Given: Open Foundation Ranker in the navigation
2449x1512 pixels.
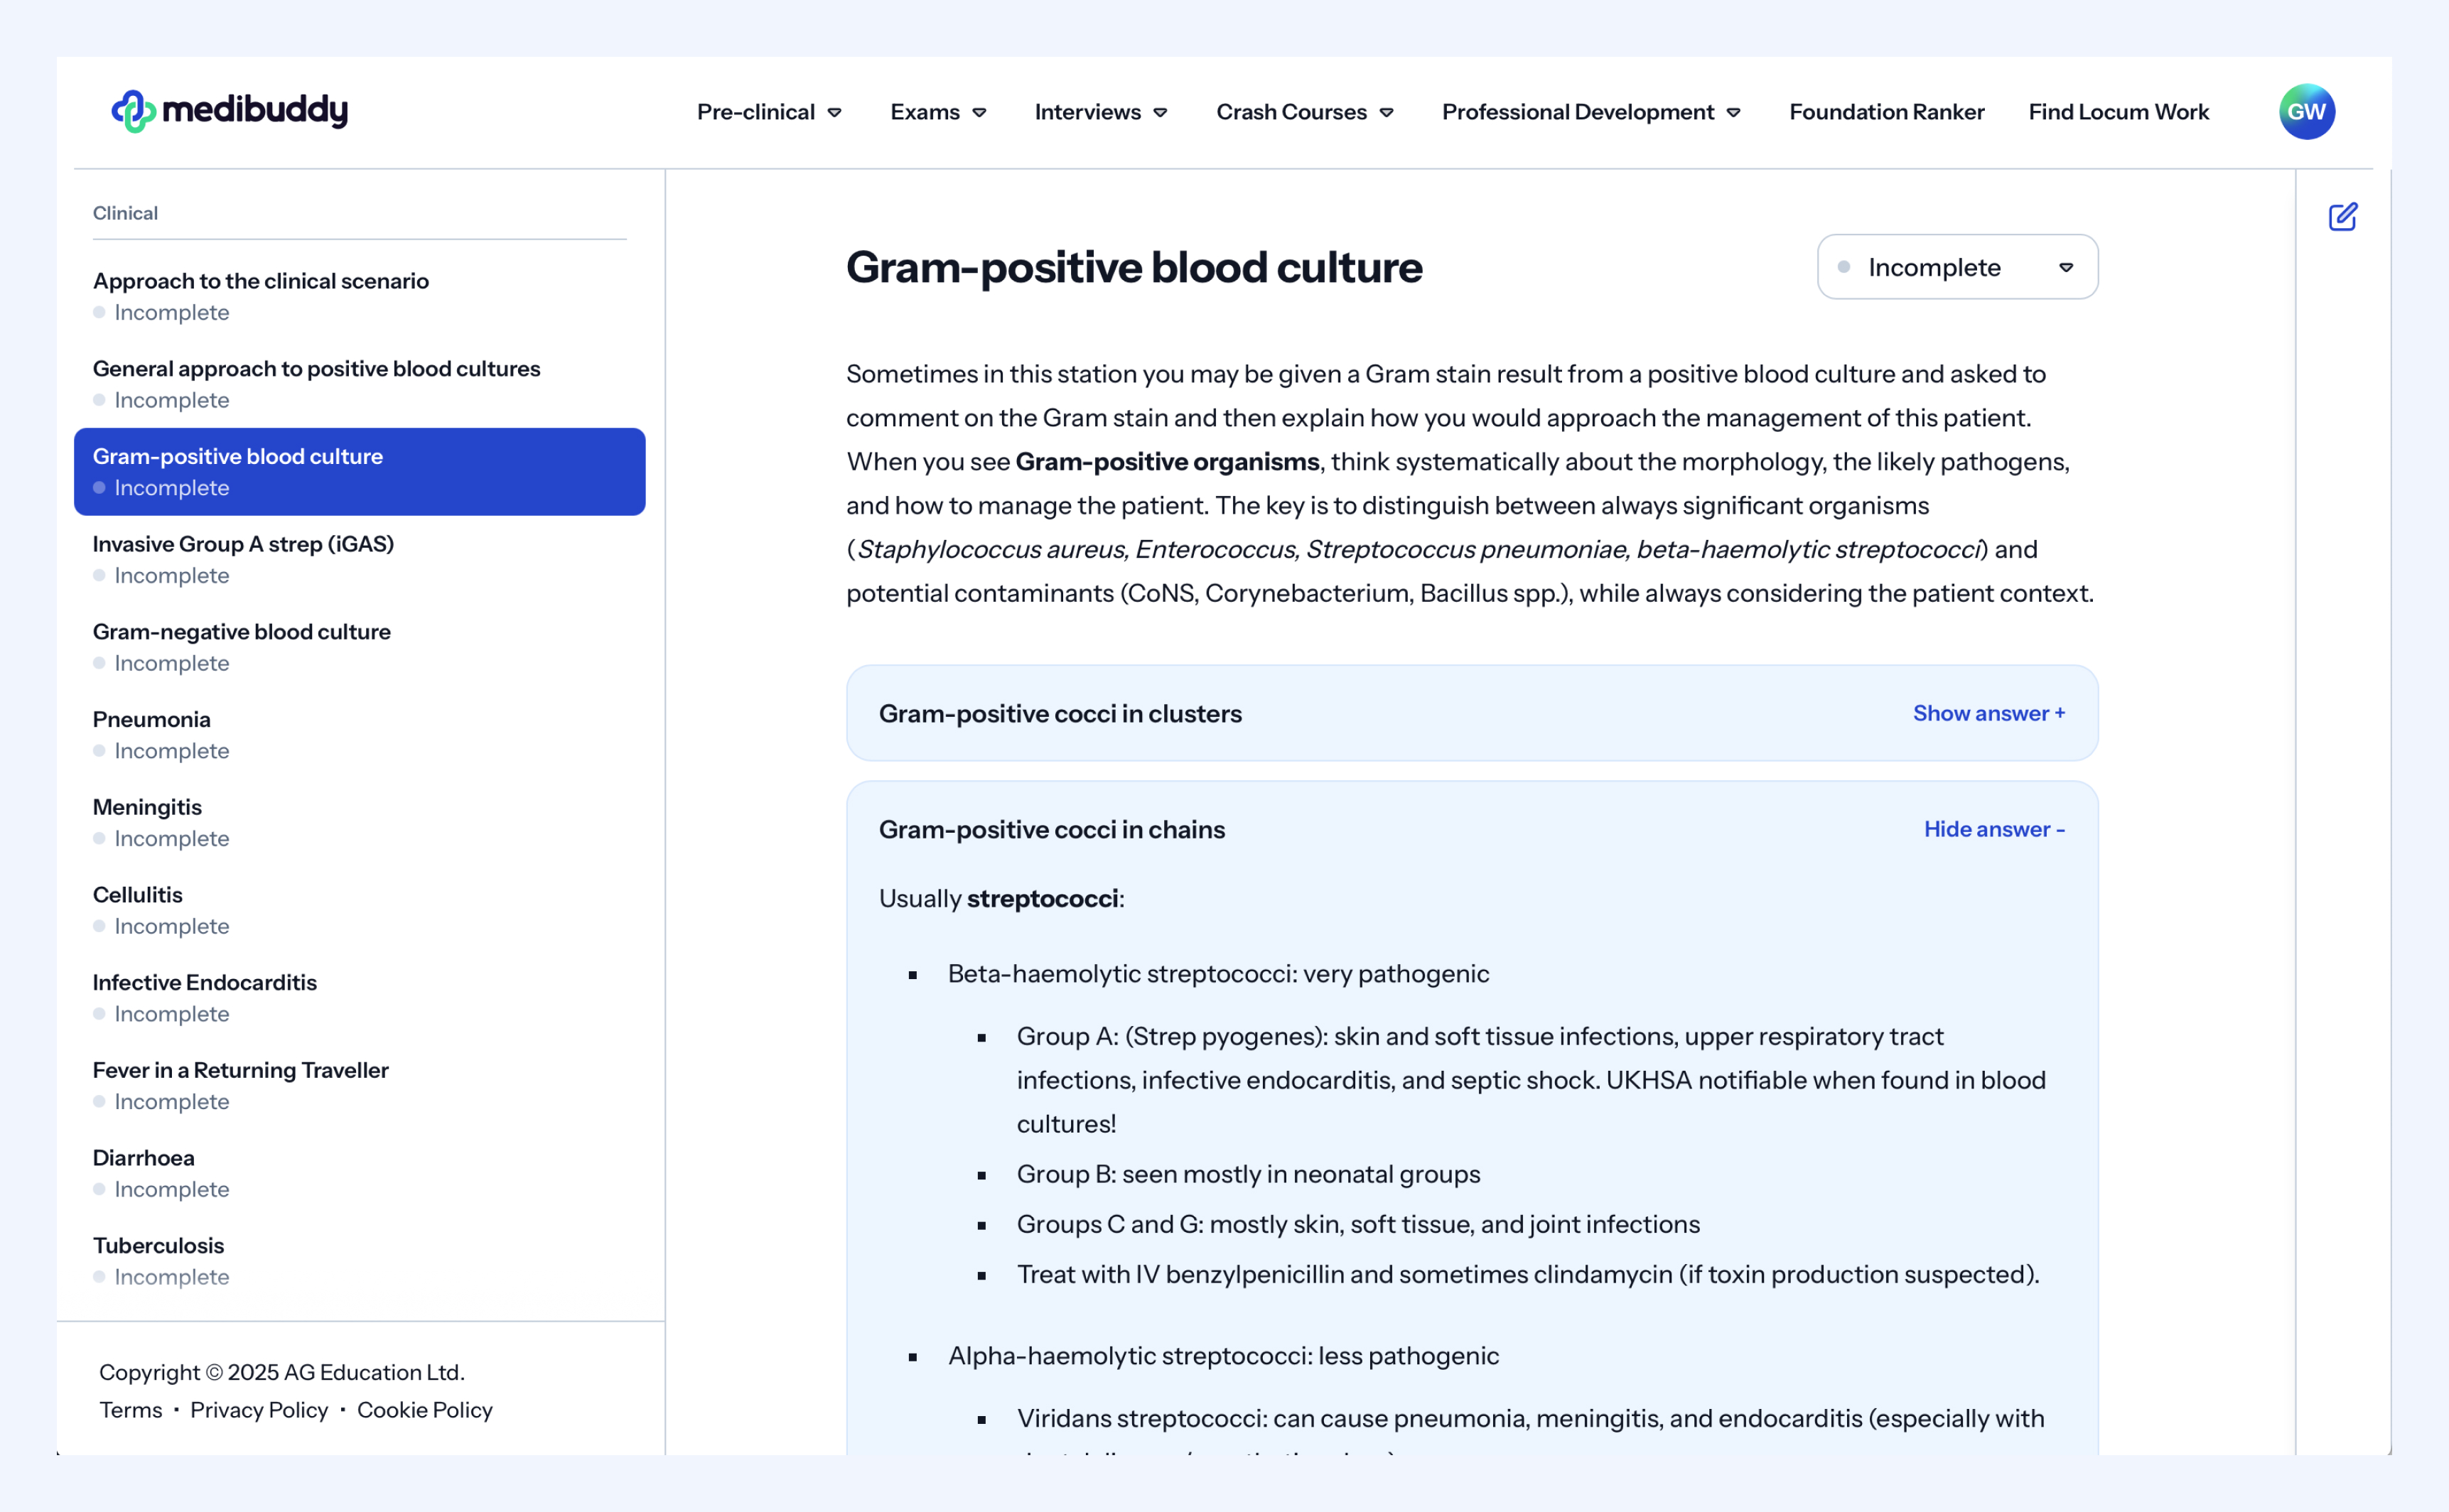Looking at the screenshot, I should (x=1886, y=112).
